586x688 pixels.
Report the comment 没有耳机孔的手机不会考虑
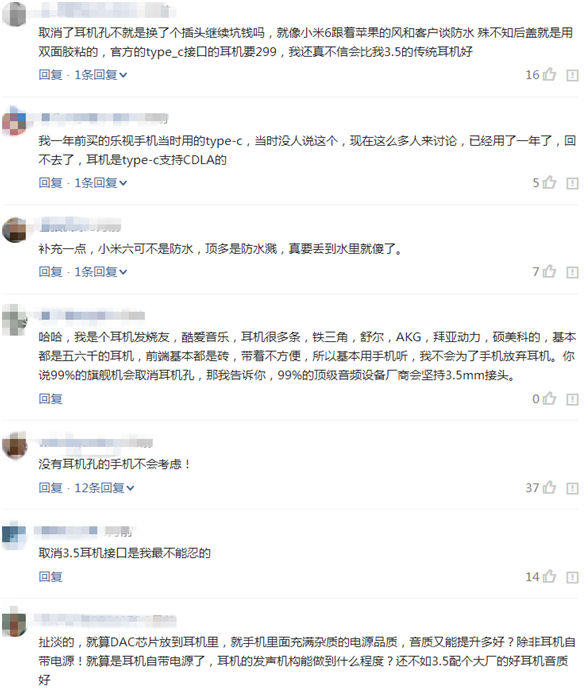click(x=572, y=488)
